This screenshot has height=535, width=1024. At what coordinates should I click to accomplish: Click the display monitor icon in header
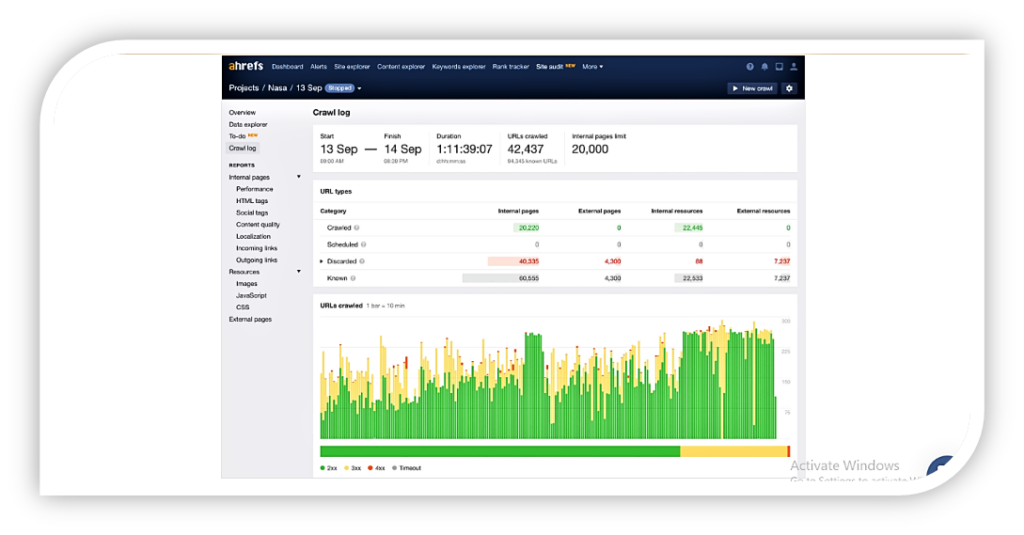click(779, 67)
